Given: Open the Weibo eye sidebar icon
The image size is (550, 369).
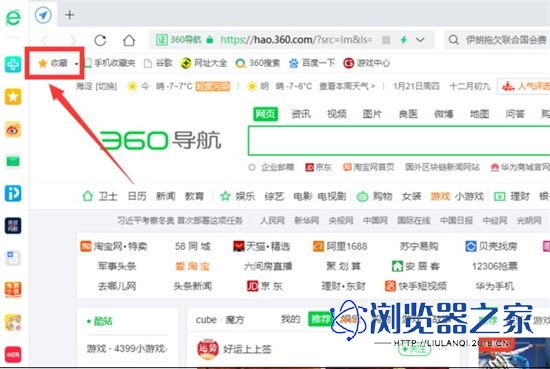Looking at the screenshot, I should pos(13,129).
